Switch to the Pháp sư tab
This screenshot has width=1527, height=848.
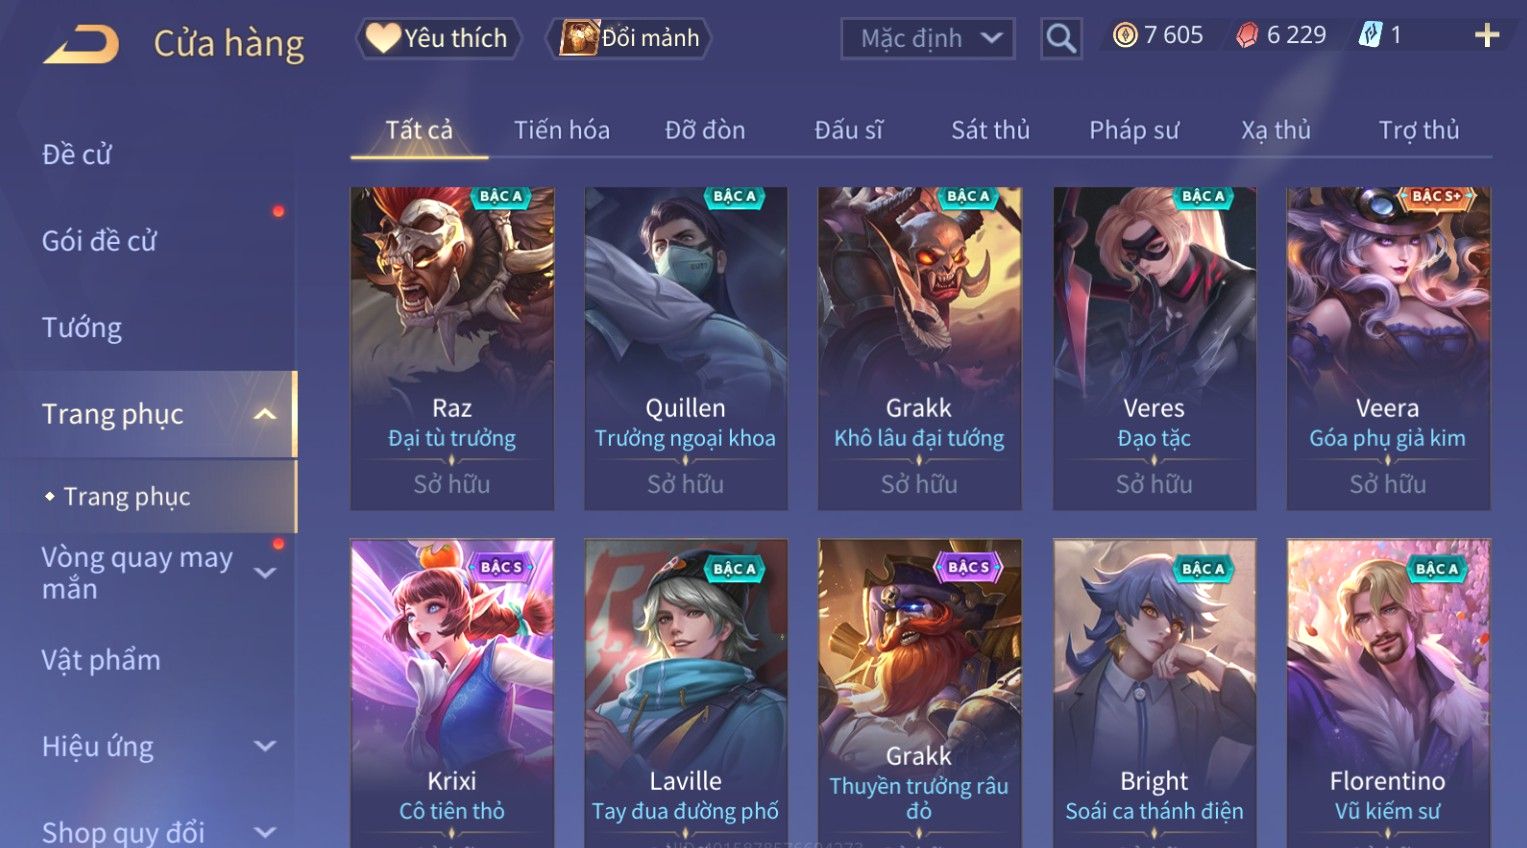coord(1134,130)
